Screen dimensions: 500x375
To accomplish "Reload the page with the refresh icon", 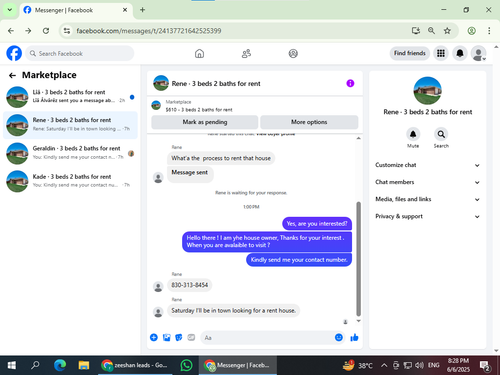I will pyautogui.click(x=46, y=31).
